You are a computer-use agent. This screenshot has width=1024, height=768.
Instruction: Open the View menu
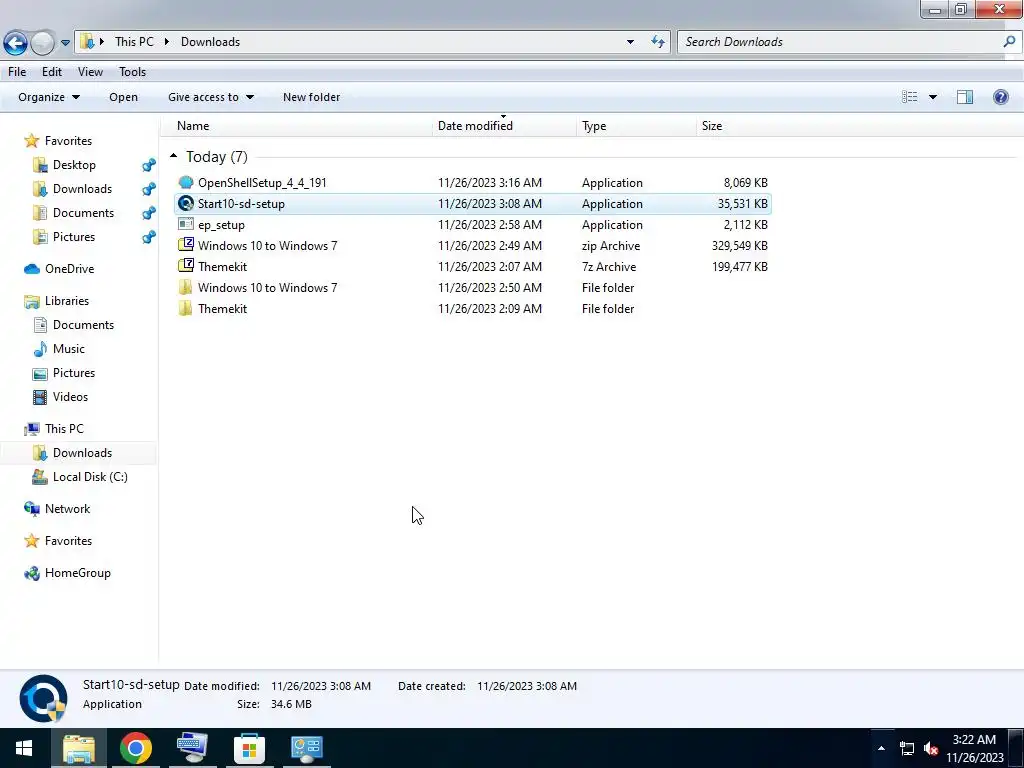pyautogui.click(x=90, y=72)
